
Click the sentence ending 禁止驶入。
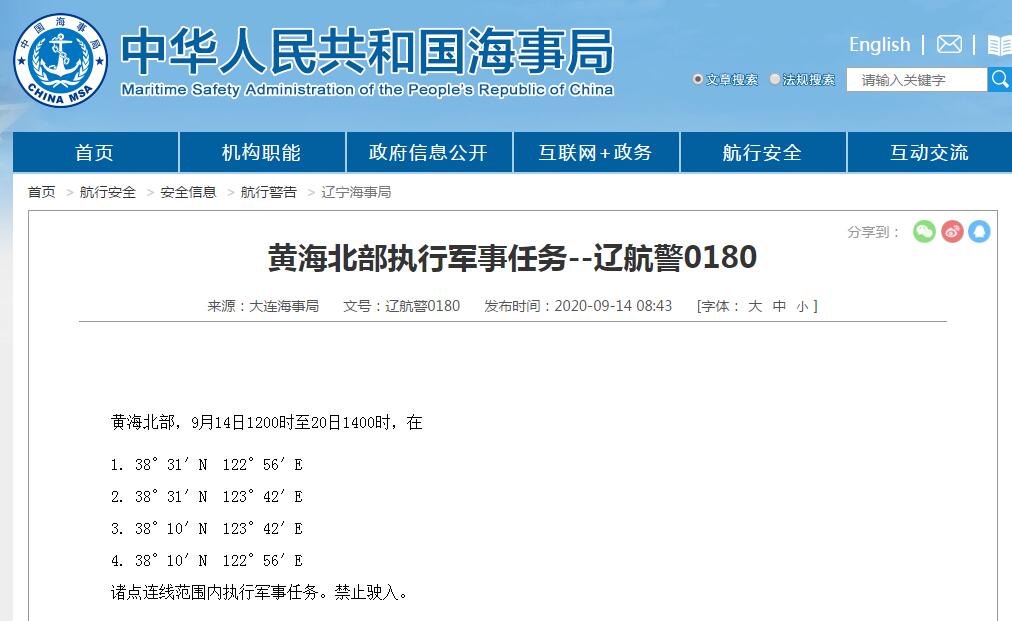[259, 592]
